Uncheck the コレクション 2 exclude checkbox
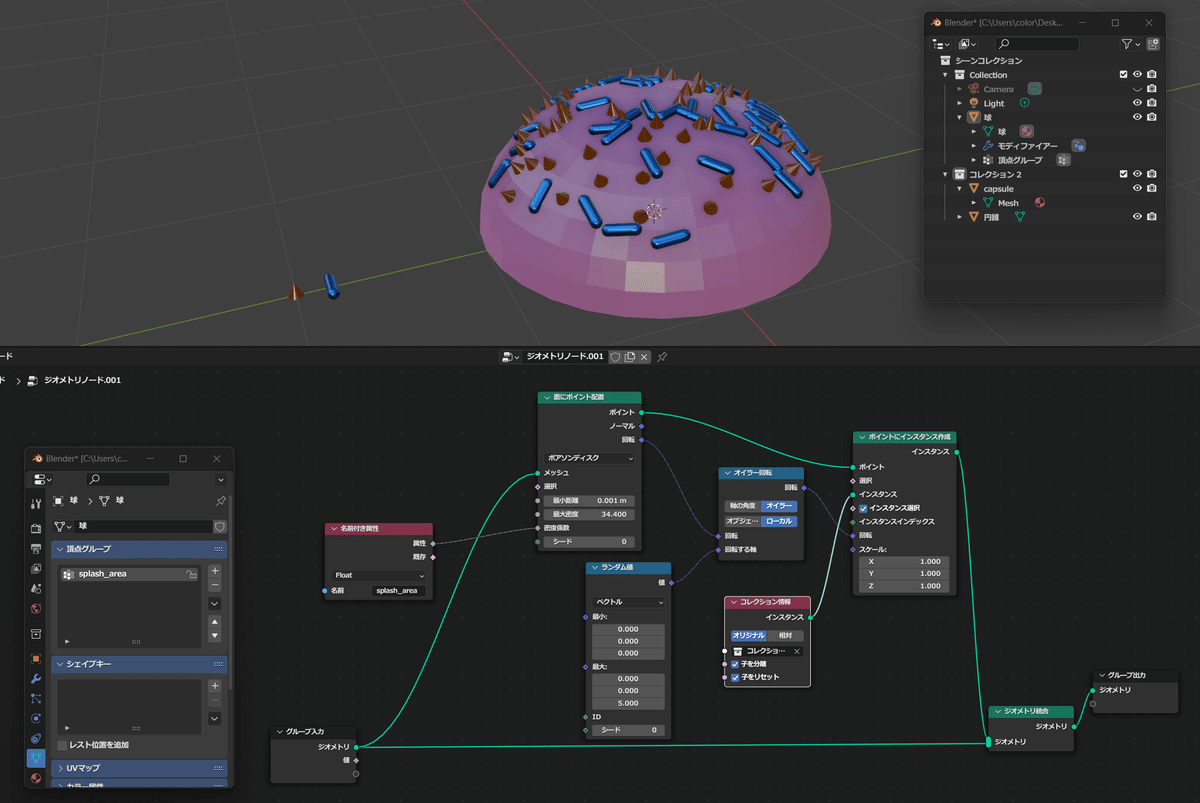 pos(1123,174)
